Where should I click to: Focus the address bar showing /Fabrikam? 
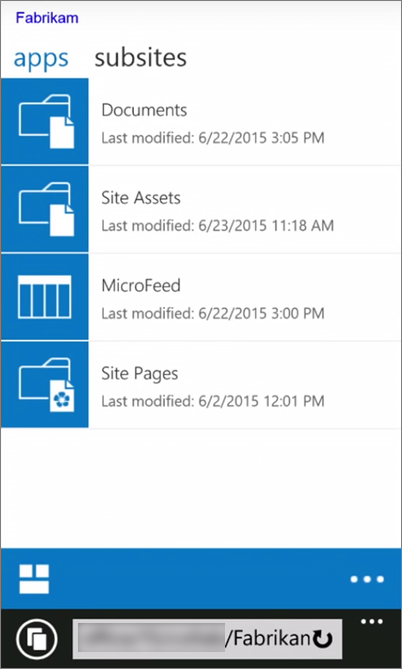click(207, 639)
